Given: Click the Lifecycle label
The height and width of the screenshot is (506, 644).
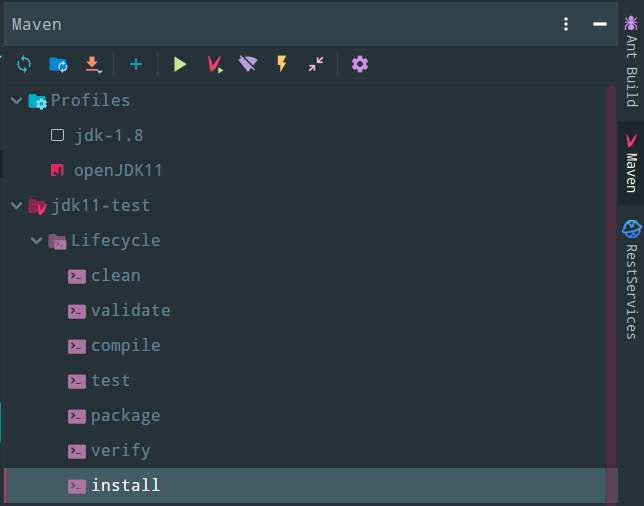Looking at the screenshot, I should click(116, 241).
